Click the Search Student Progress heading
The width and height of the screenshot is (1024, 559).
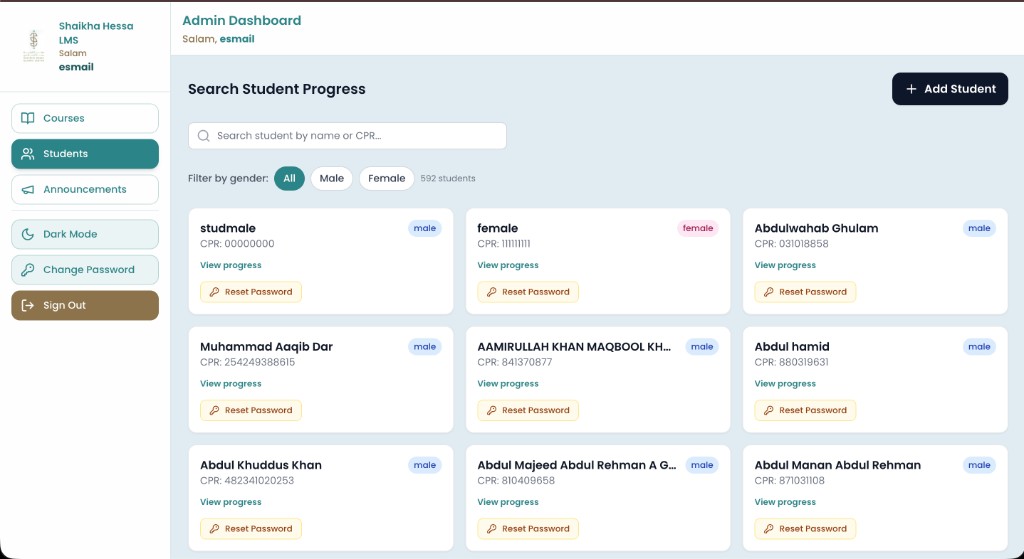[x=277, y=89]
